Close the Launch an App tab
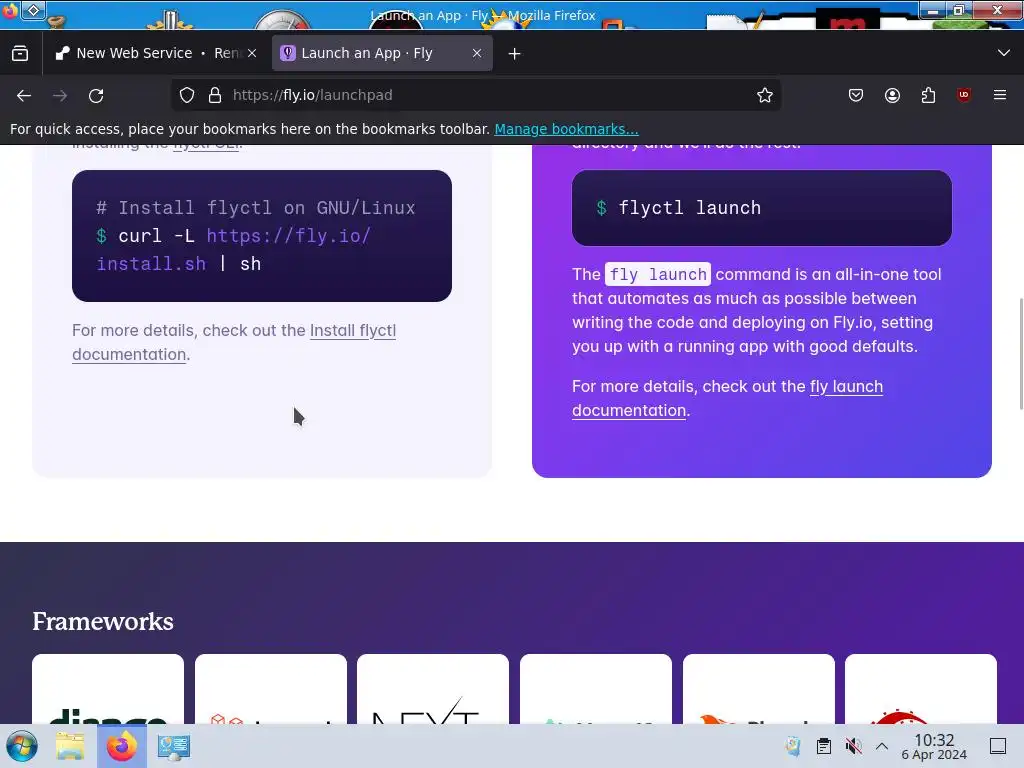This screenshot has height=768, width=1024. click(x=477, y=54)
